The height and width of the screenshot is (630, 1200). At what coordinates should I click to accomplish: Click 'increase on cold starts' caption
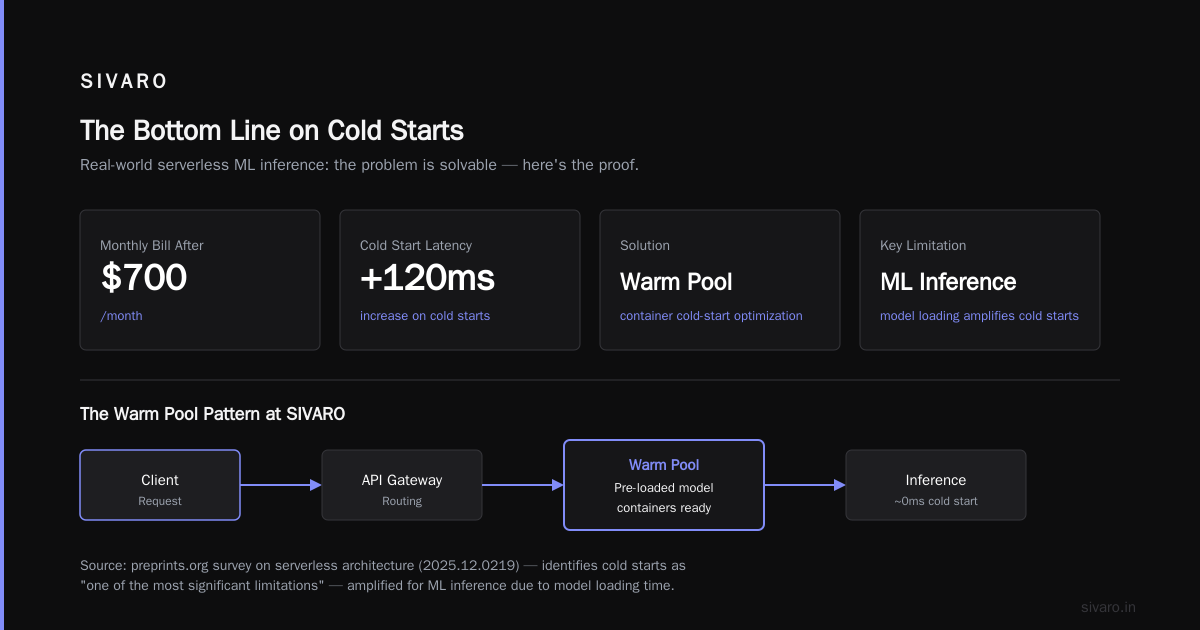coord(425,316)
